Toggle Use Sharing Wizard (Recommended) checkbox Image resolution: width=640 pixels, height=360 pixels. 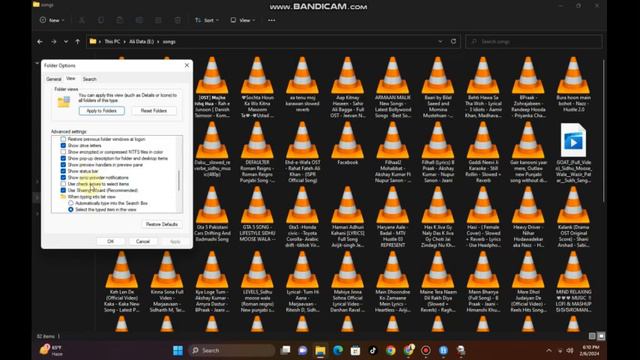click(63, 190)
